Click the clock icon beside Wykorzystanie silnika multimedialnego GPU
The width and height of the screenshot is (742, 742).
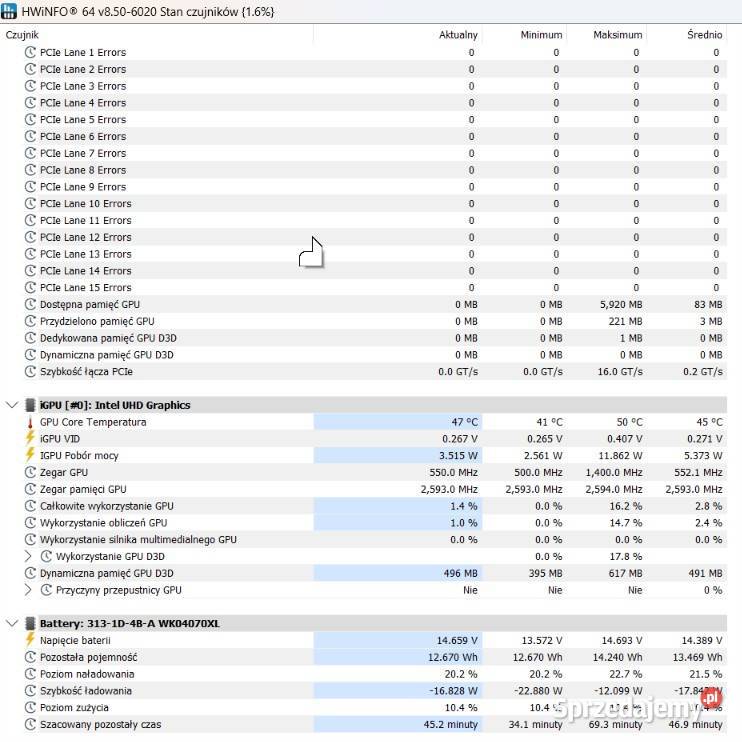point(30,539)
